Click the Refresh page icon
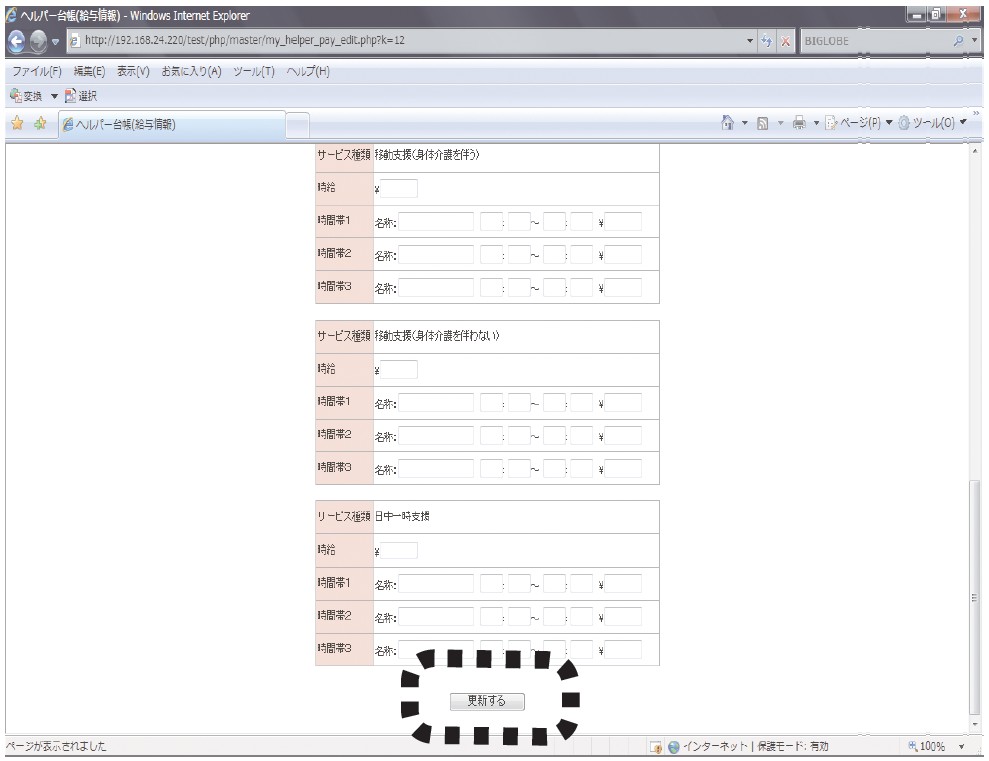 coord(766,41)
